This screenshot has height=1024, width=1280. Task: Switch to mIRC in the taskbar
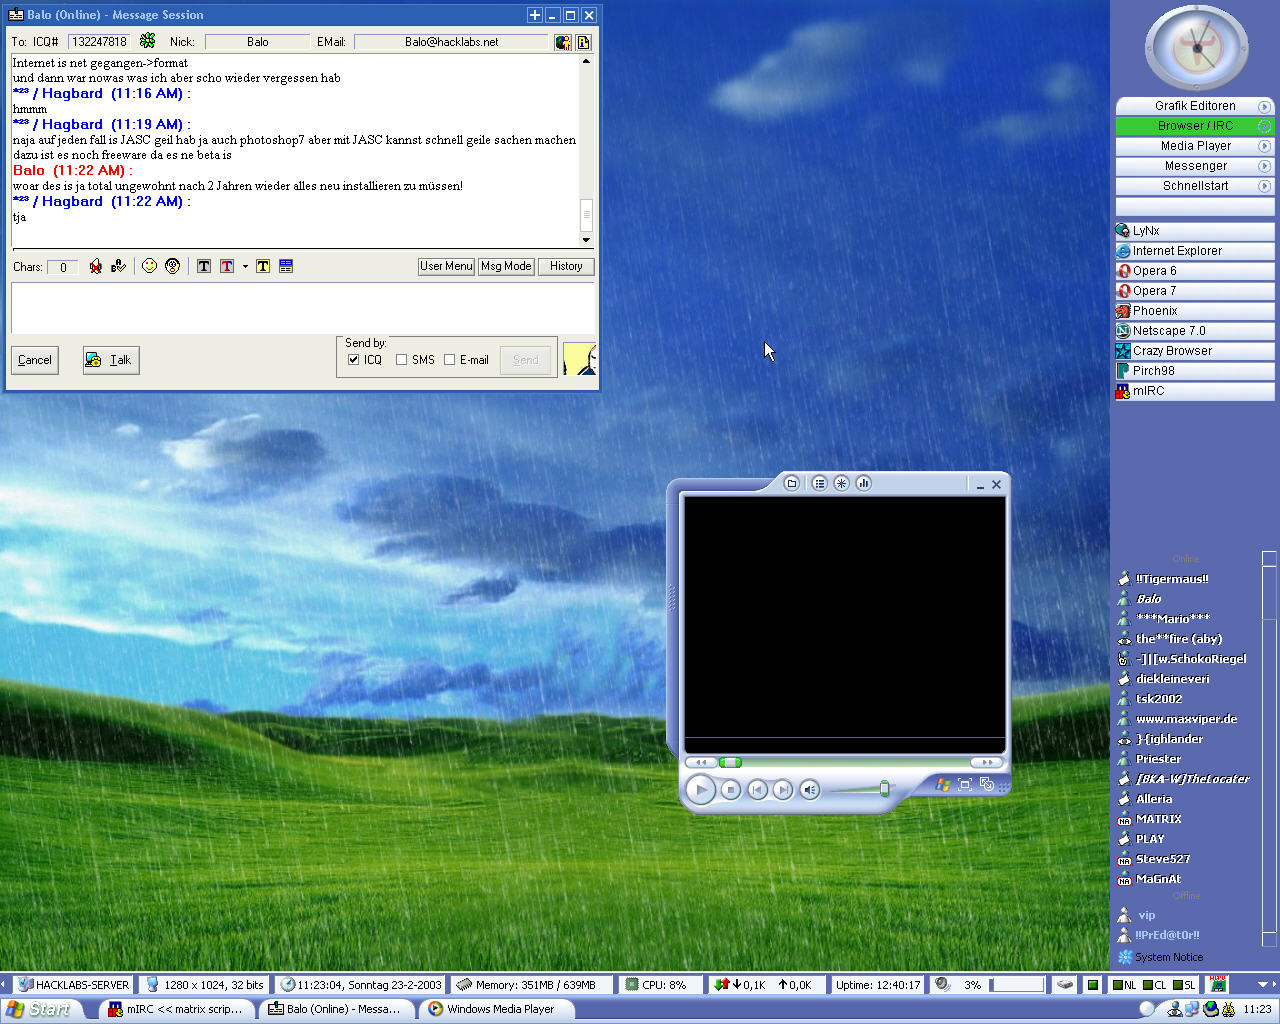[x=176, y=1009]
